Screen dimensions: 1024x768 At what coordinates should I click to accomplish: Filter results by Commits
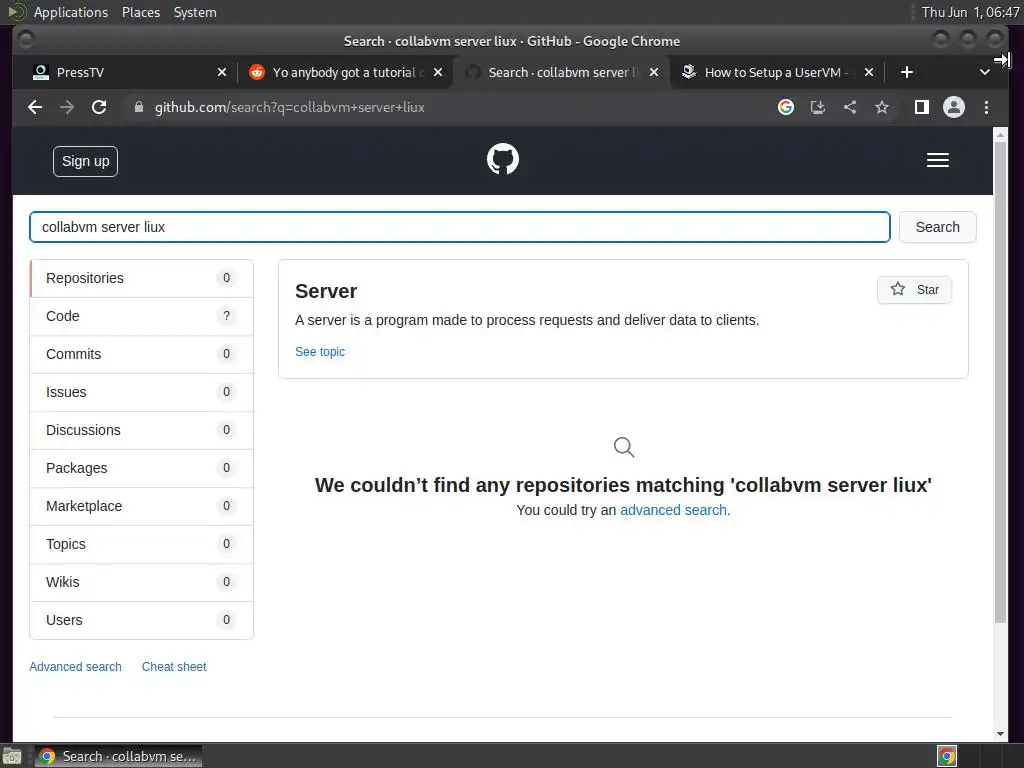coord(142,354)
